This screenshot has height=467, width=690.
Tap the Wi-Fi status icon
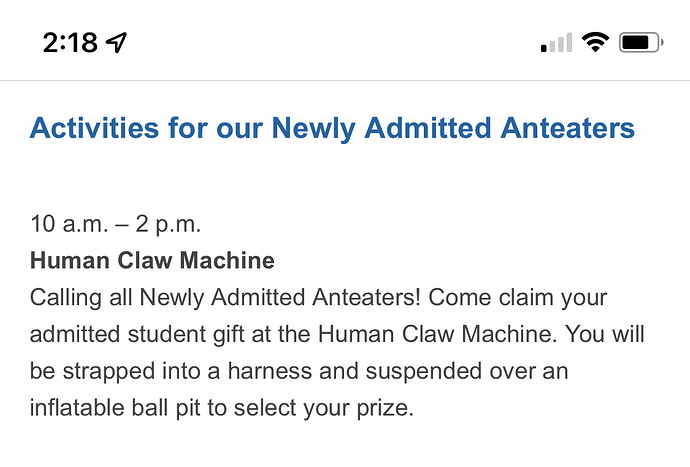coord(595,42)
